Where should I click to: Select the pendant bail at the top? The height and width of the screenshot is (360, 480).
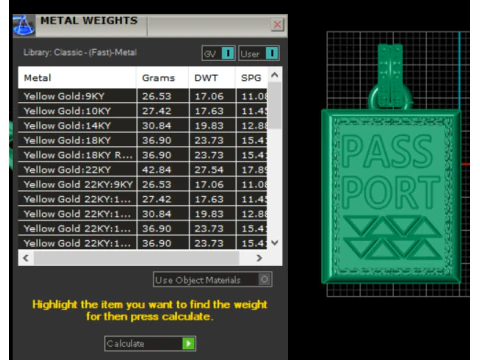(x=391, y=77)
